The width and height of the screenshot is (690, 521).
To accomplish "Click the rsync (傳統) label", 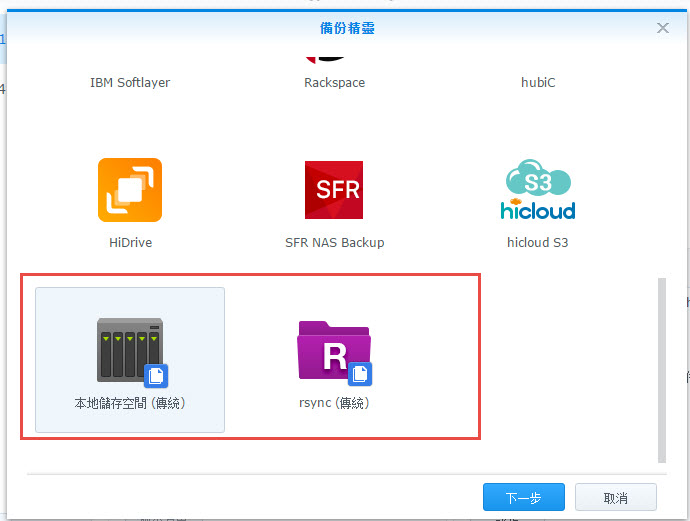I will 334,403.
